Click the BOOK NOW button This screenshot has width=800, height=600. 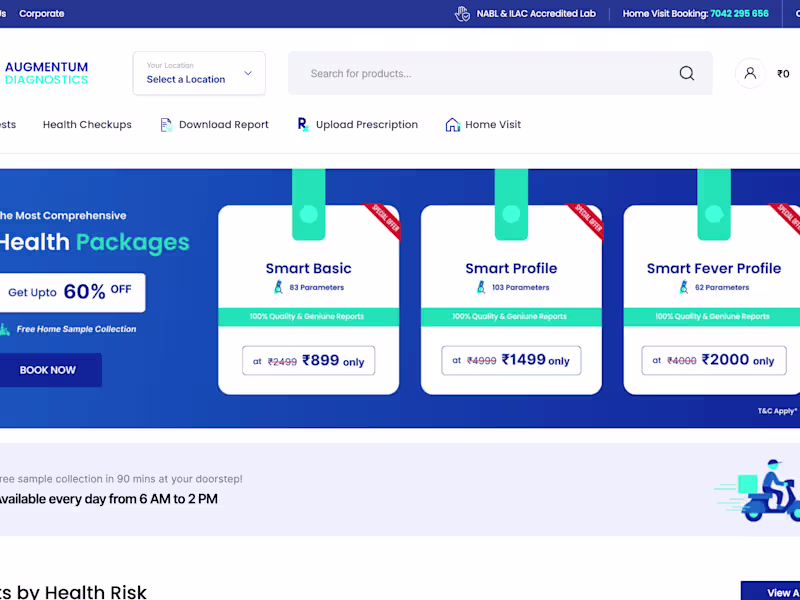(49, 370)
